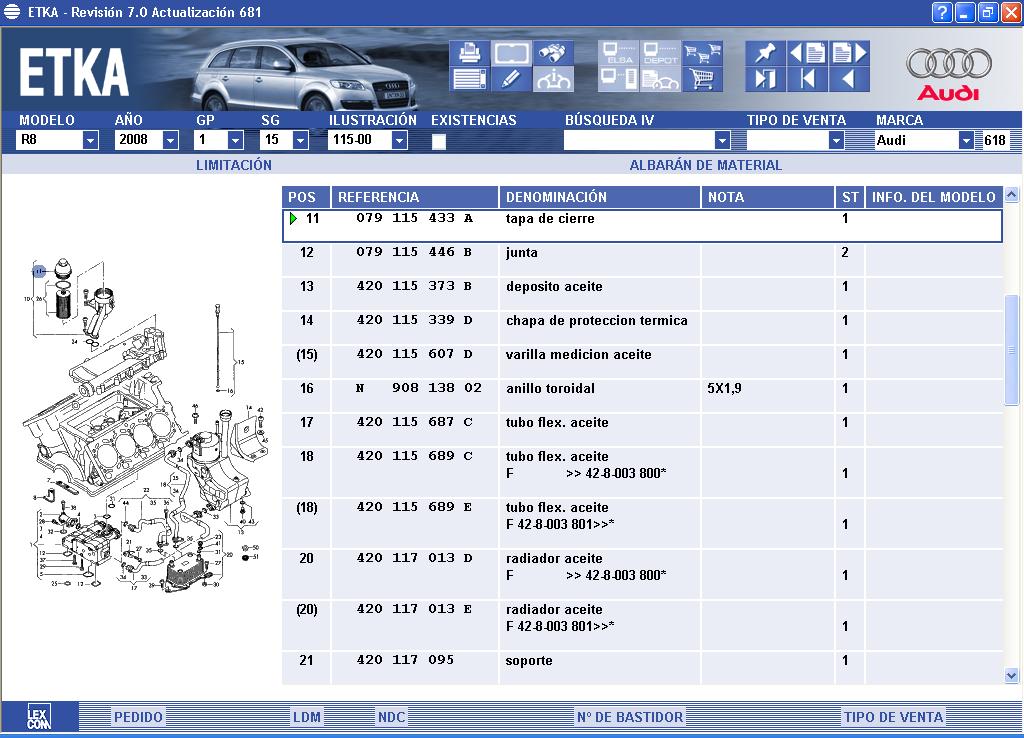The height and width of the screenshot is (738, 1024).
Task: Click bottom TIPO DE VENTA button
Action: (893, 717)
